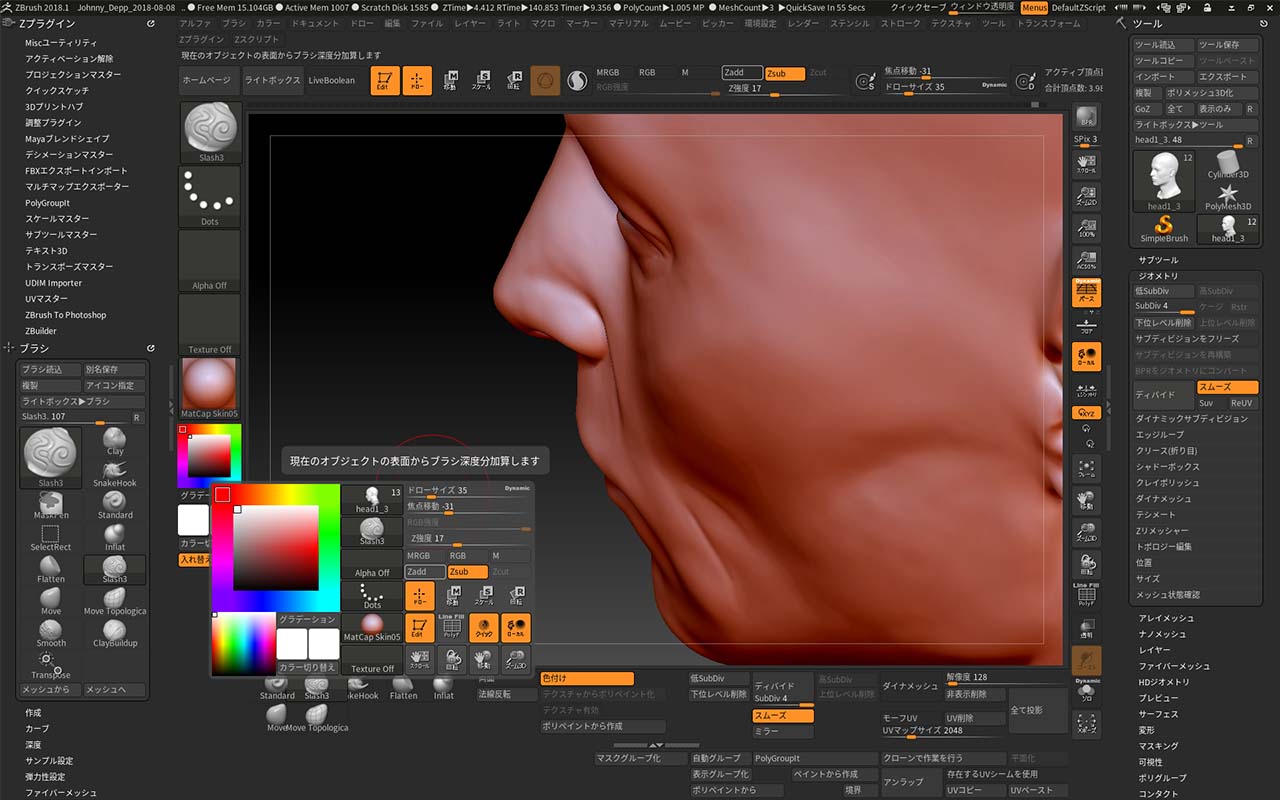The height and width of the screenshot is (800, 1280).
Task: Open the MatCap Skin05 material in left shelf
Action: 210,389
